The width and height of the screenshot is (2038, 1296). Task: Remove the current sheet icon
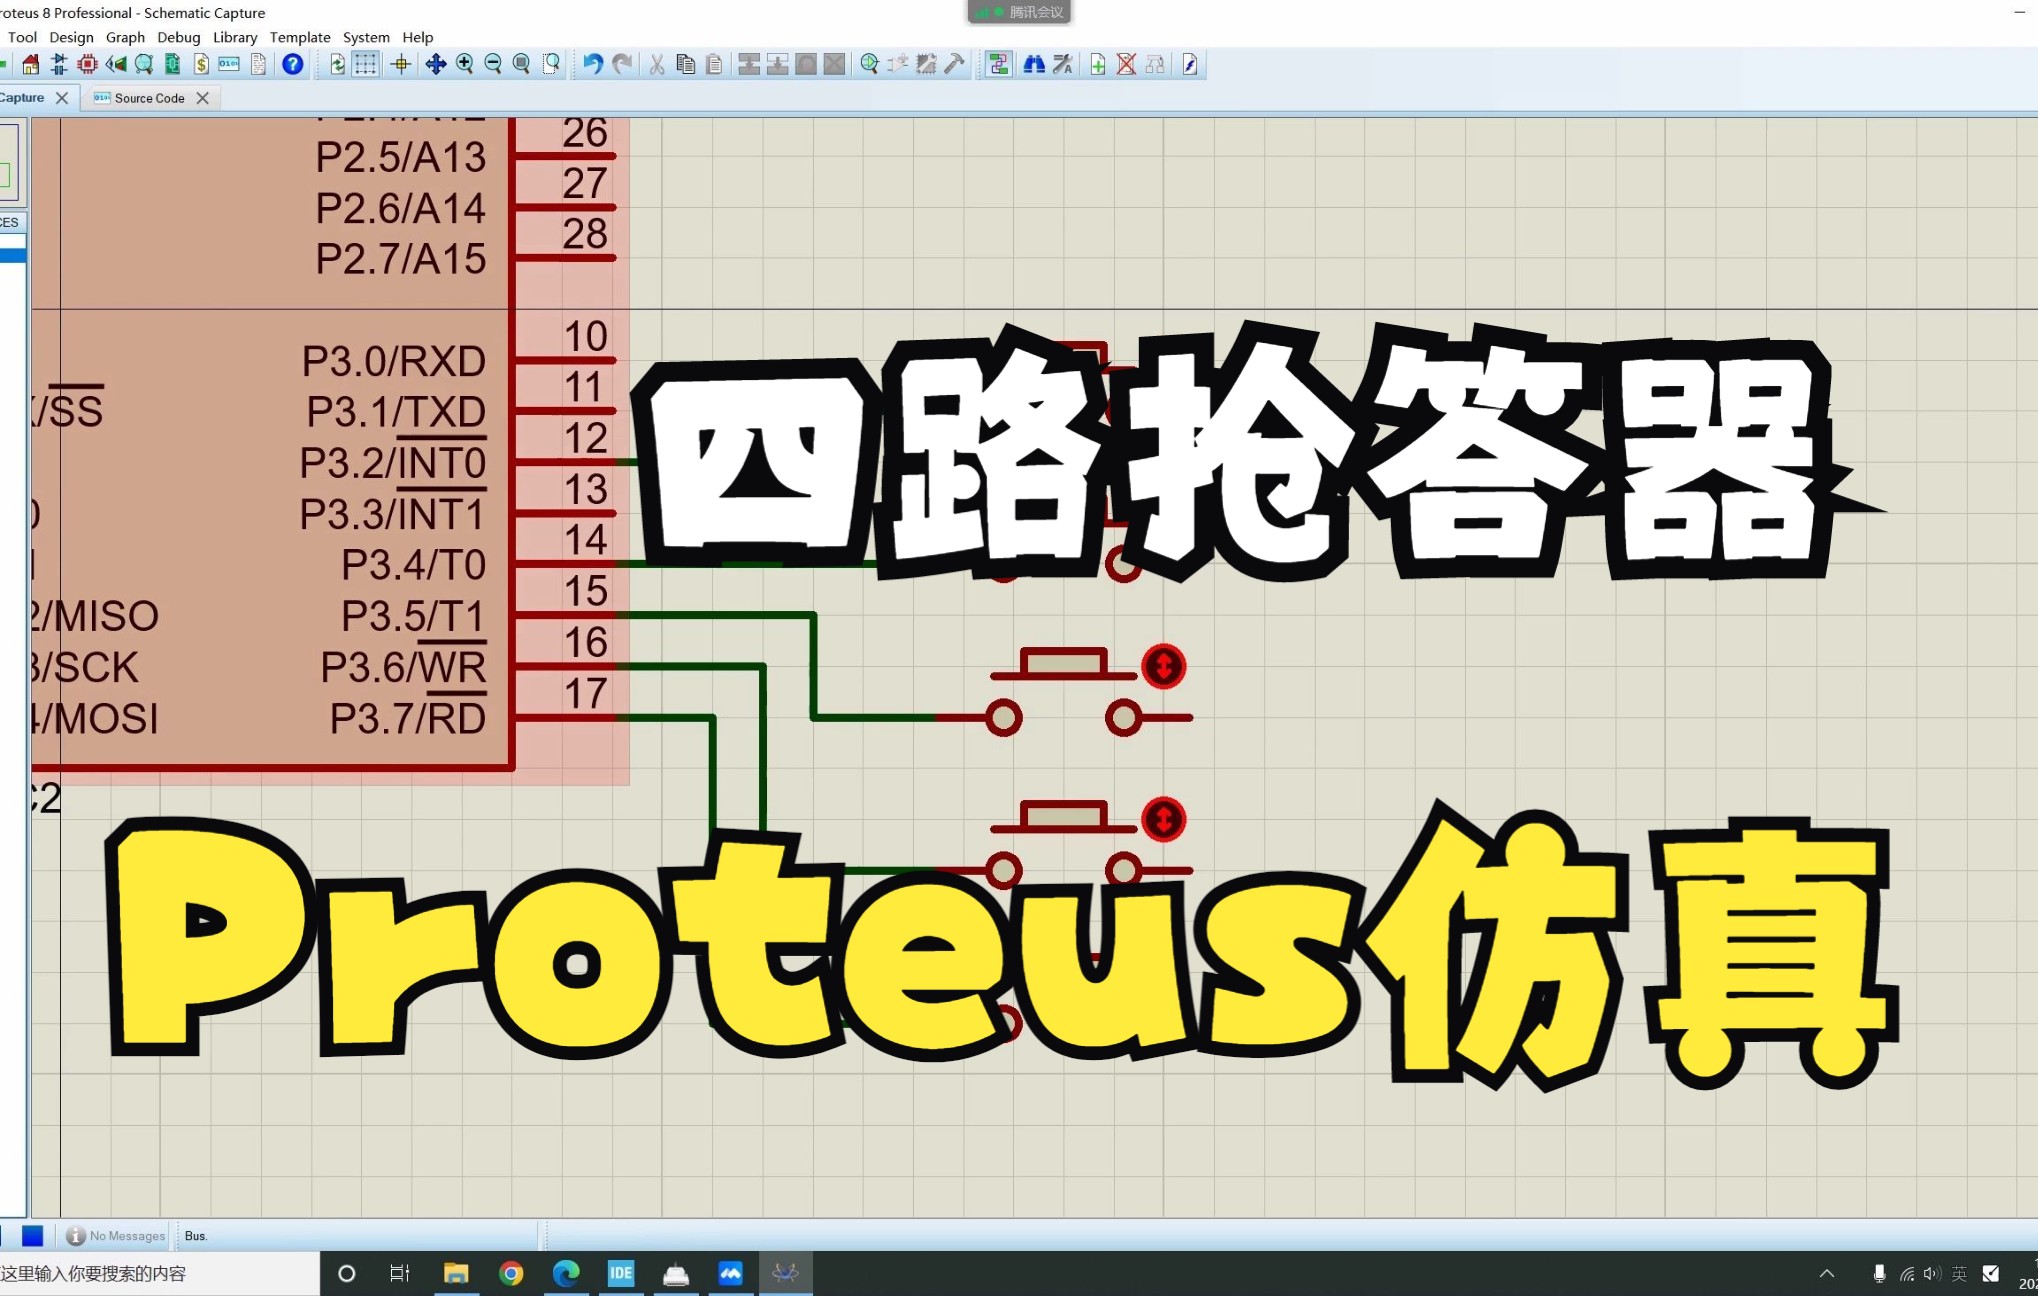coord(1126,65)
